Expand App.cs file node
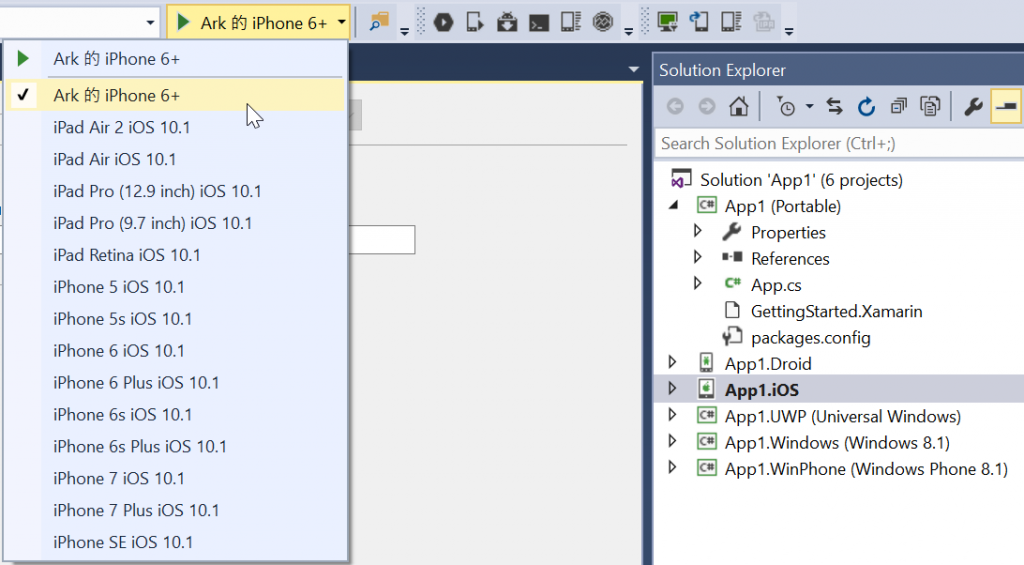This screenshot has width=1024, height=565. 697,283
